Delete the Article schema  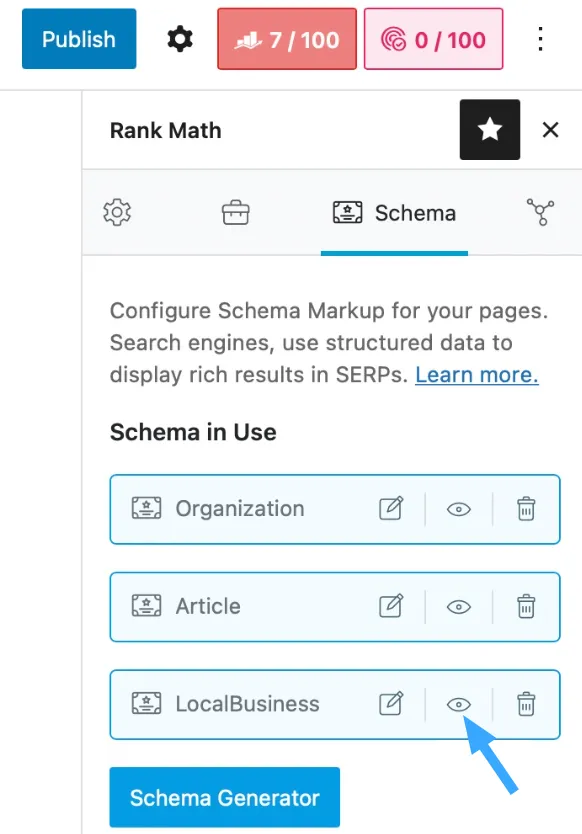coord(526,606)
